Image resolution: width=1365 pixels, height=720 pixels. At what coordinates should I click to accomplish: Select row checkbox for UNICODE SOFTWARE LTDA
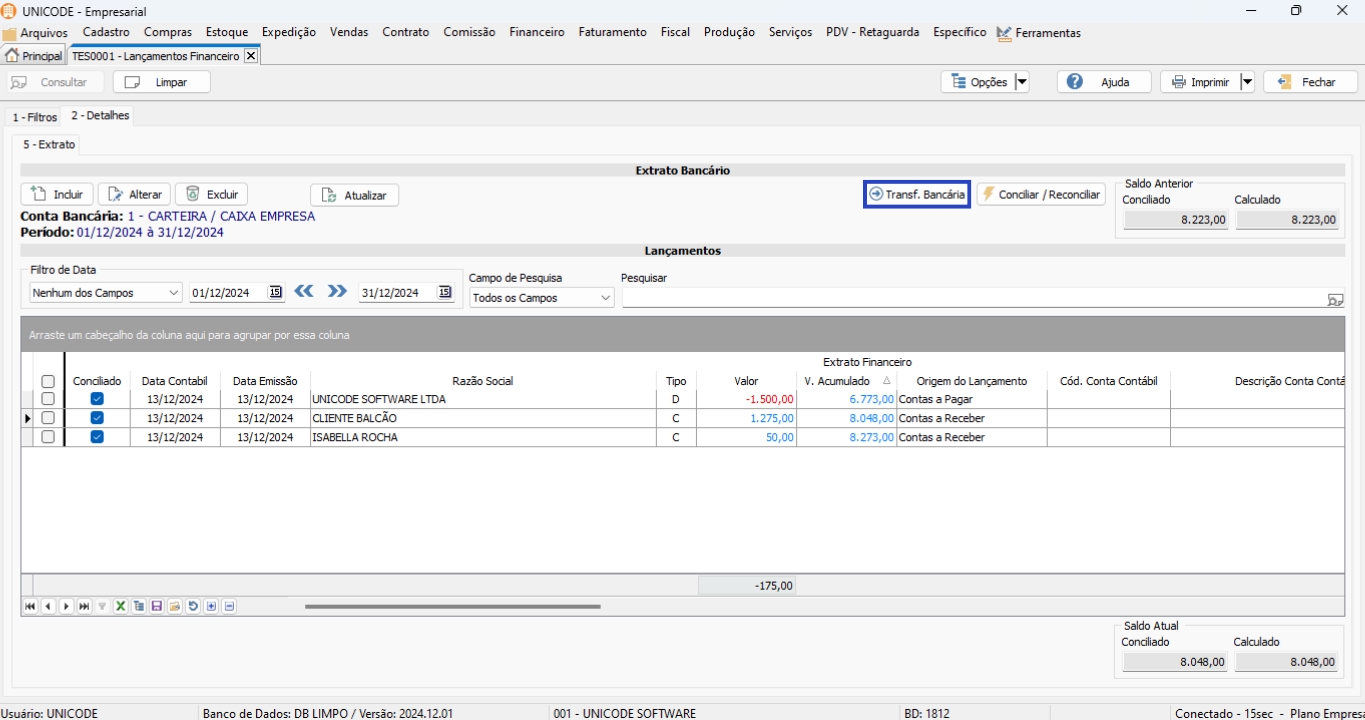tap(48, 399)
